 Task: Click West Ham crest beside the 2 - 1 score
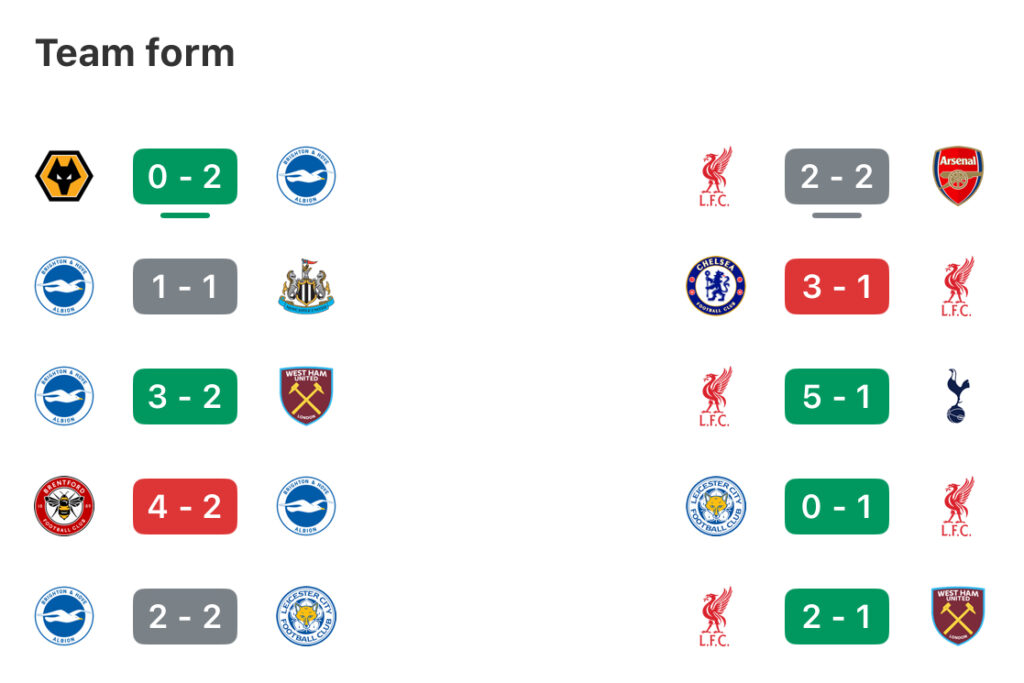(x=957, y=616)
